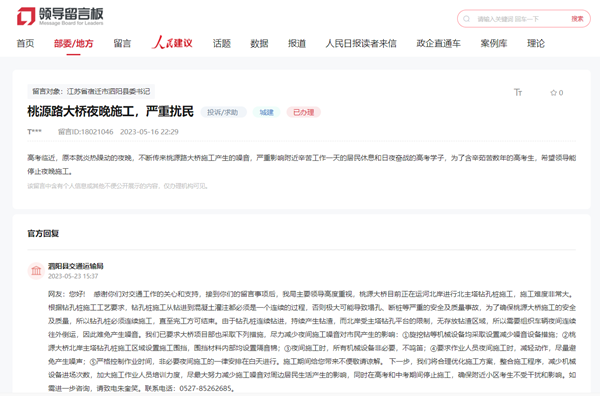Open the 话题 navigation tab
The height and width of the screenshot is (396, 600).
(x=222, y=43)
